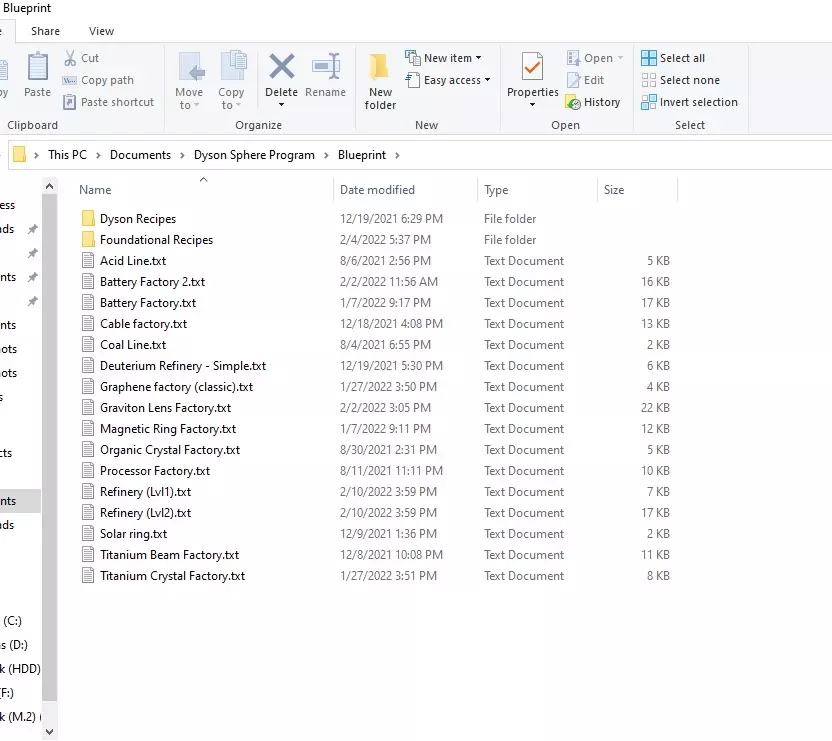Screen dimensions: 832x741
Task: Click the Coal Line.txt file icon
Action: (x=88, y=344)
